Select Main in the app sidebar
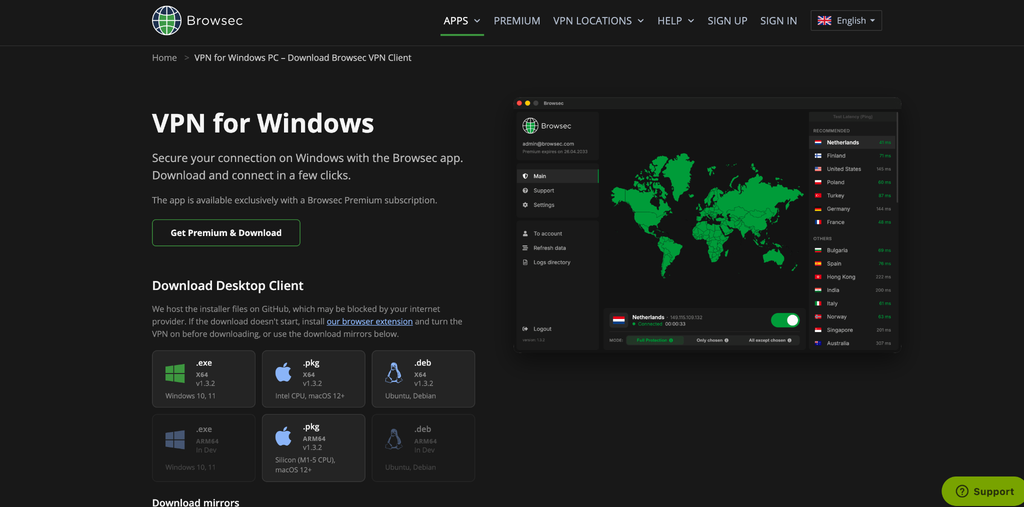The height and width of the screenshot is (507, 1024). click(557, 176)
